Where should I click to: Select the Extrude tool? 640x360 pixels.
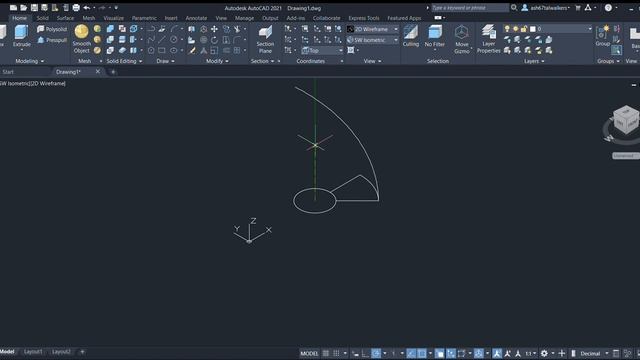click(x=21, y=36)
